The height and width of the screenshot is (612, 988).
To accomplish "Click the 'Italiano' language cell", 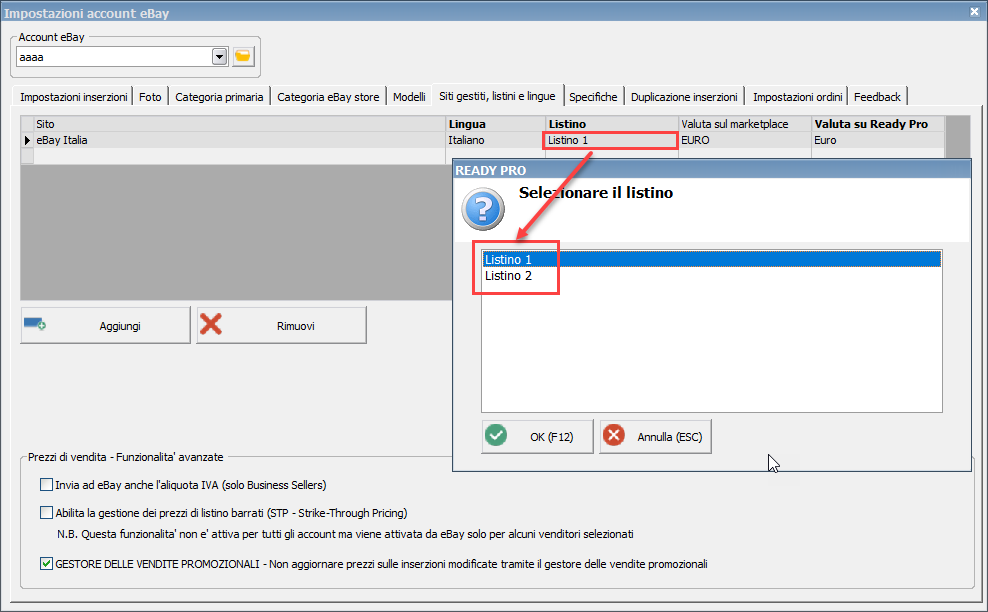I will click(x=496, y=140).
